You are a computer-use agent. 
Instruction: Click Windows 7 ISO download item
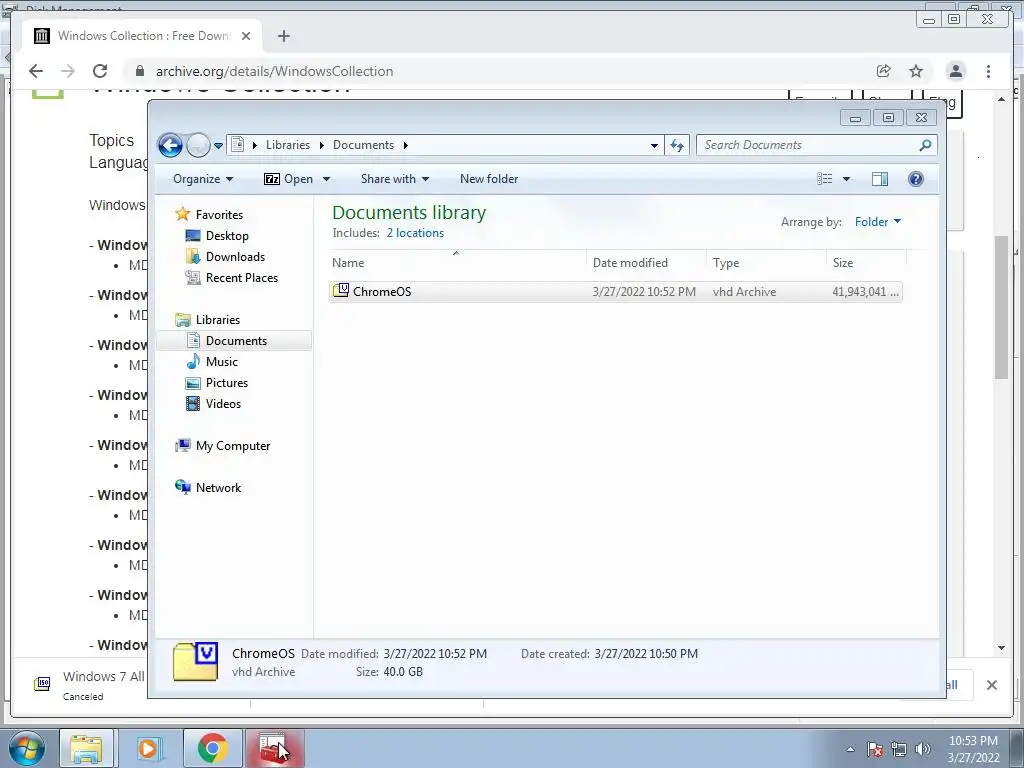click(x=90, y=684)
